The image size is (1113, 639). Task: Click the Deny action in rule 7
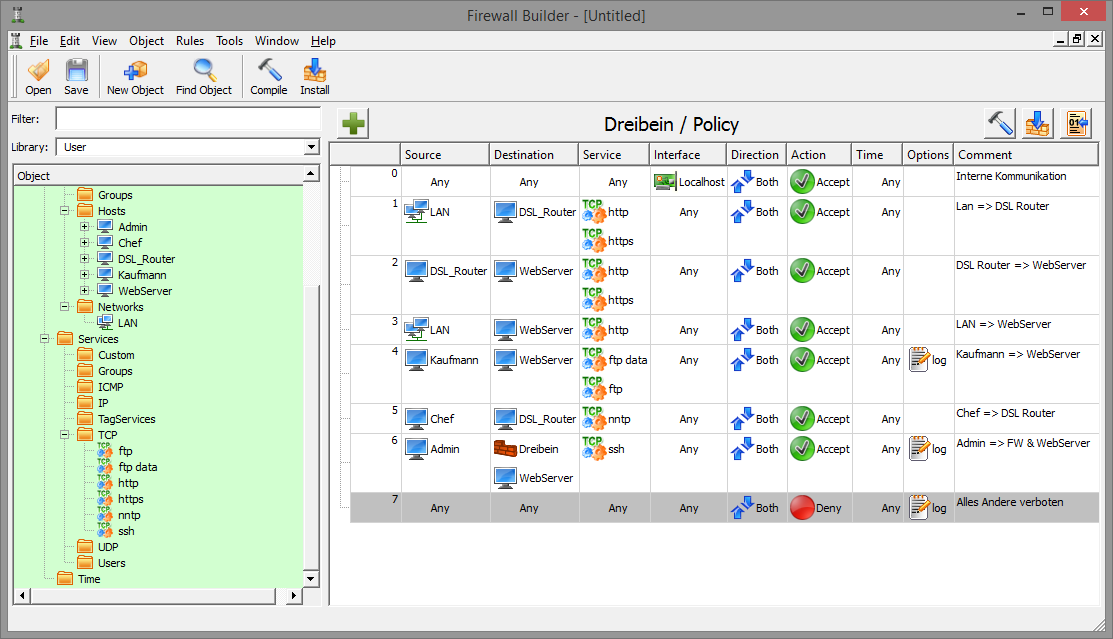click(803, 508)
